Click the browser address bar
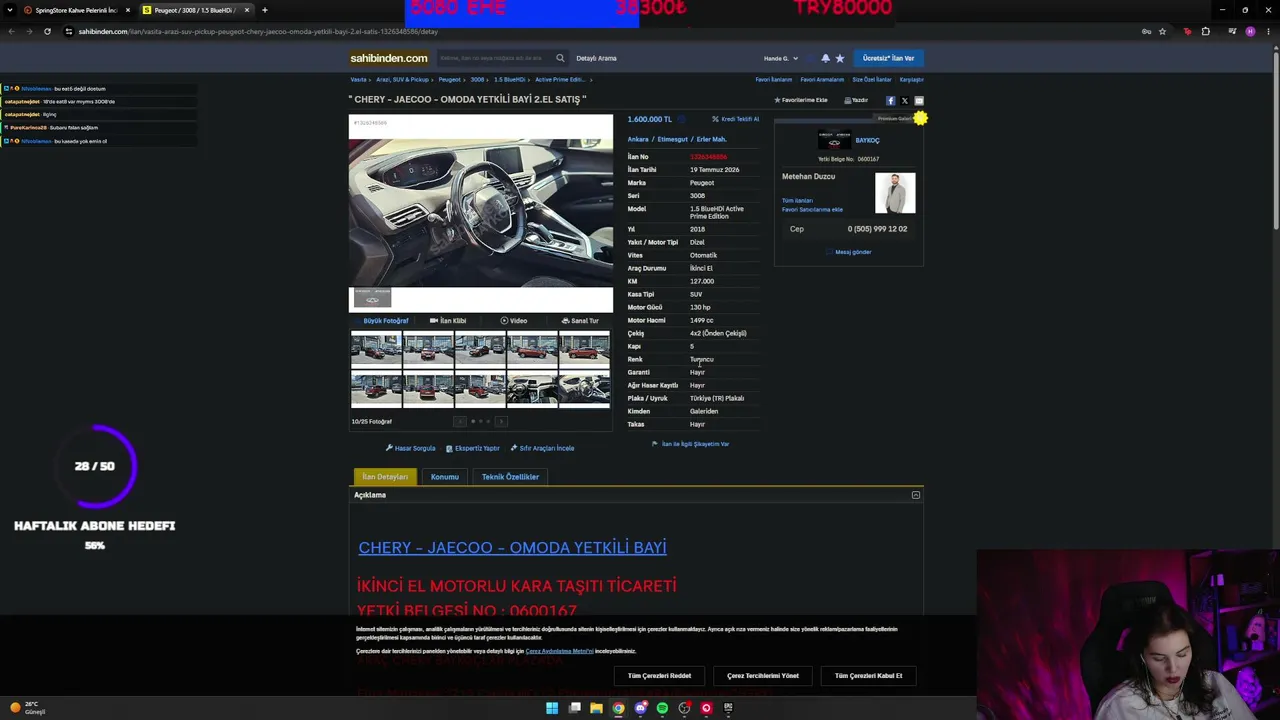Image resolution: width=1280 pixels, height=720 pixels. pos(600,31)
